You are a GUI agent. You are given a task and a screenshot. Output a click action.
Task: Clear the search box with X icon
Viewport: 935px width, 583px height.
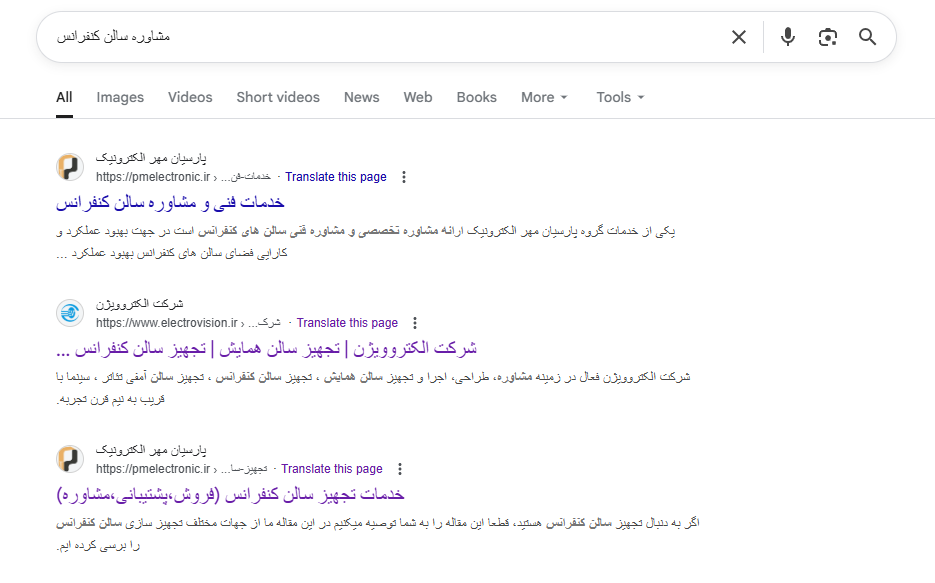click(738, 37)
